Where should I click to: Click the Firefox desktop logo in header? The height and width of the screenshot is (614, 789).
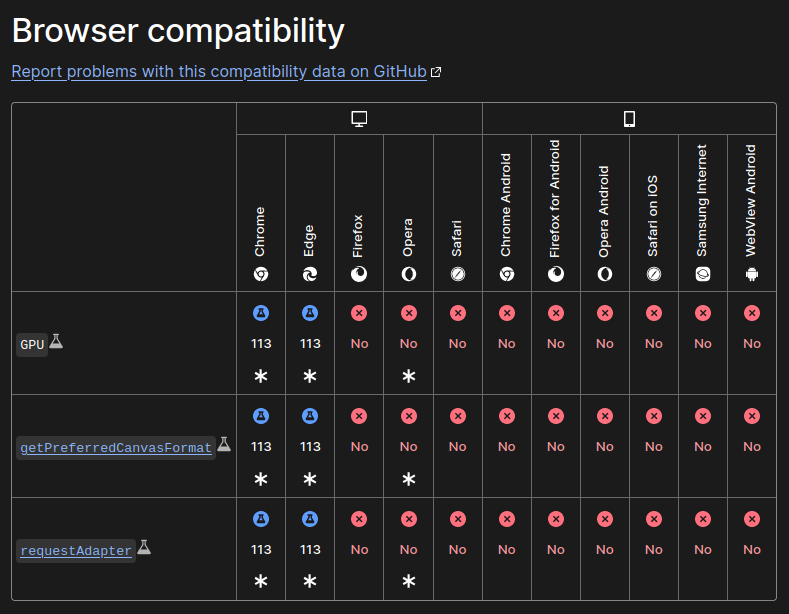coord(359,274)
